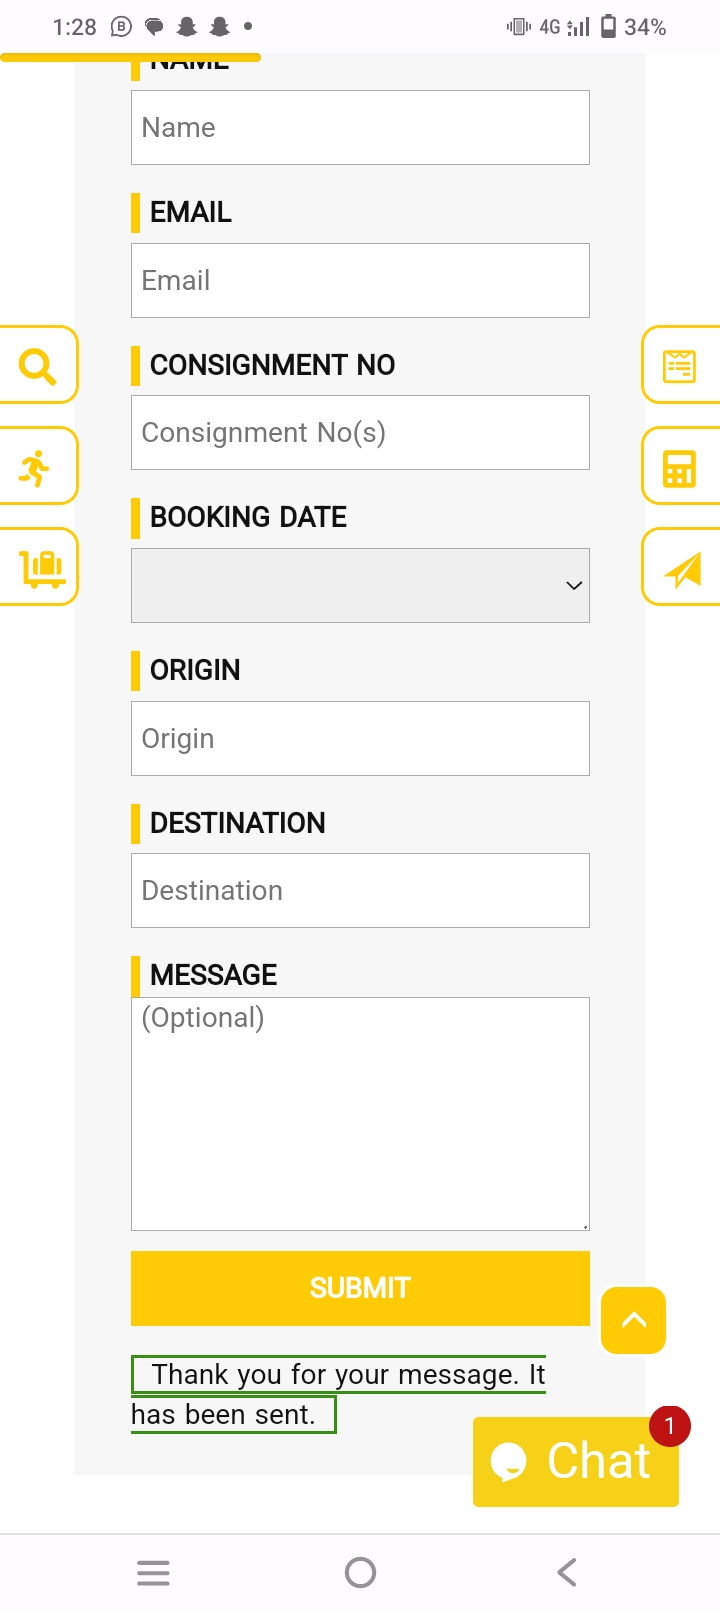
Task: Open Android recent apps menu button
Action: [153, 1573]
